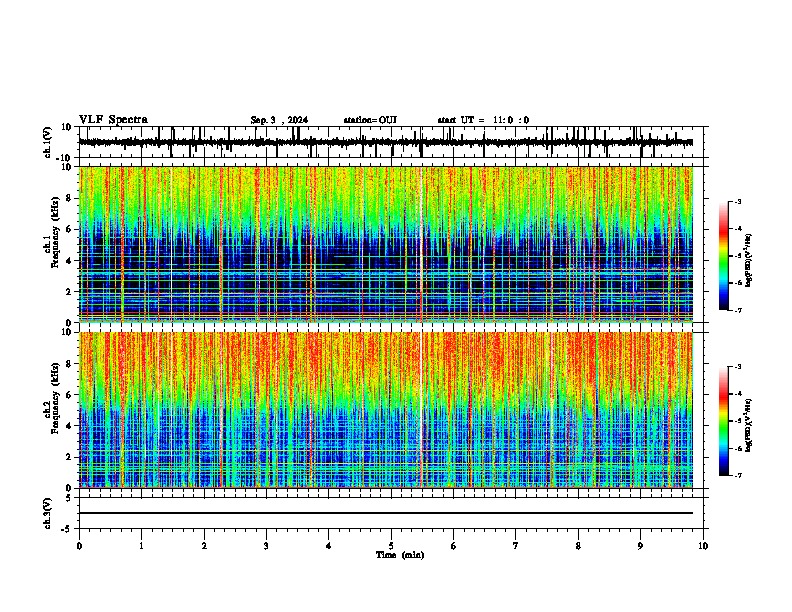Click the ch.1 spectrogram color scale bar

(723, 255)
